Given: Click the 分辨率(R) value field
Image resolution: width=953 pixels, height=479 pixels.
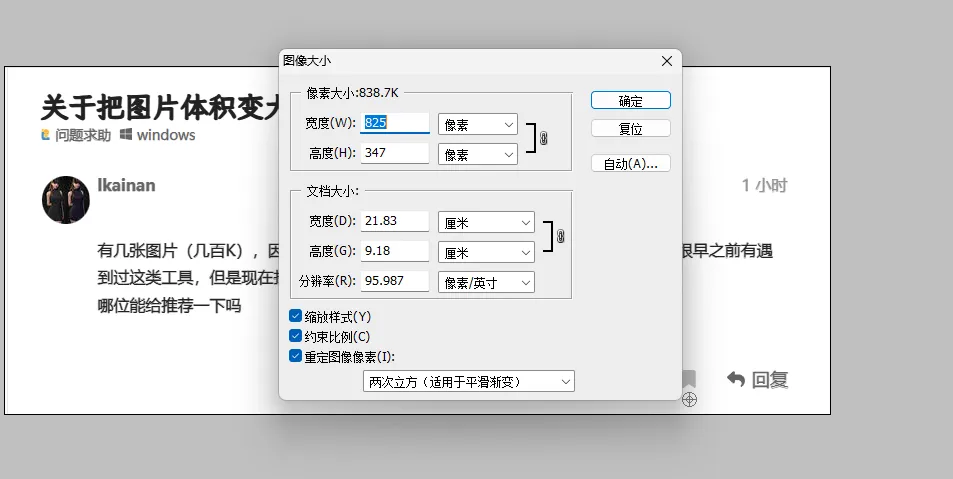Looking at the screenshot, I should [394, 281].
